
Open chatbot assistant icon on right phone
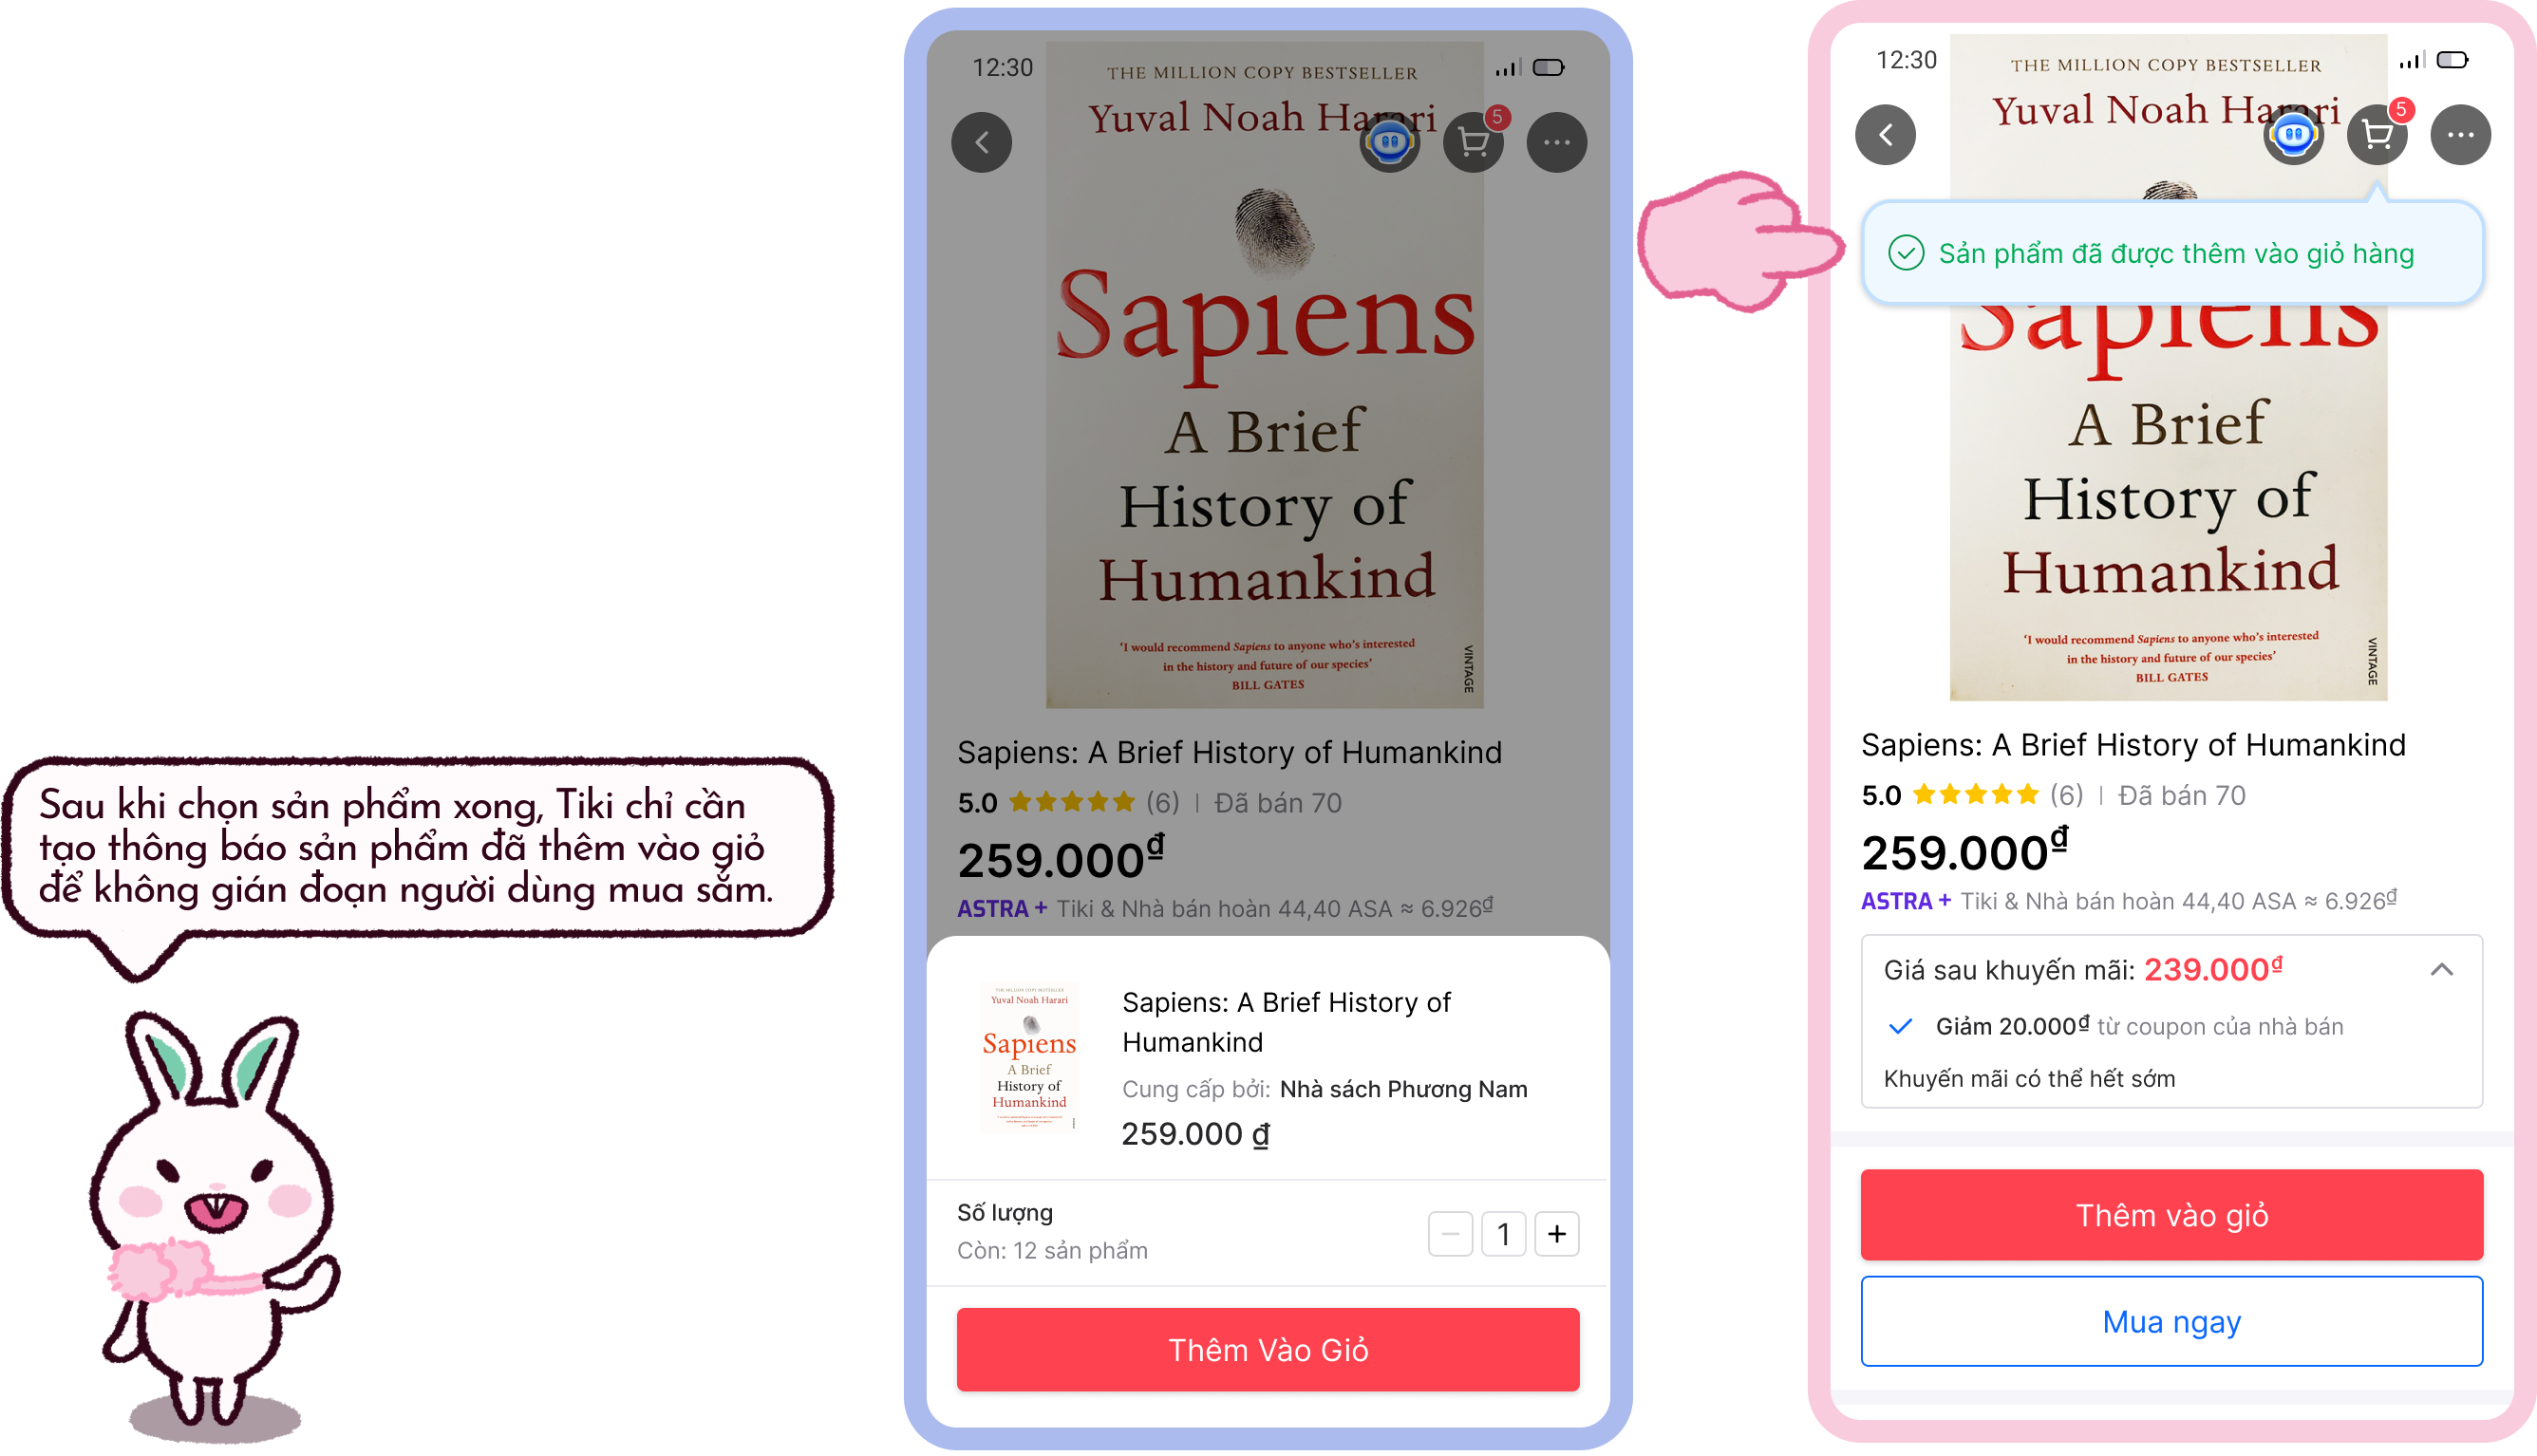[x=2293, y=135]
